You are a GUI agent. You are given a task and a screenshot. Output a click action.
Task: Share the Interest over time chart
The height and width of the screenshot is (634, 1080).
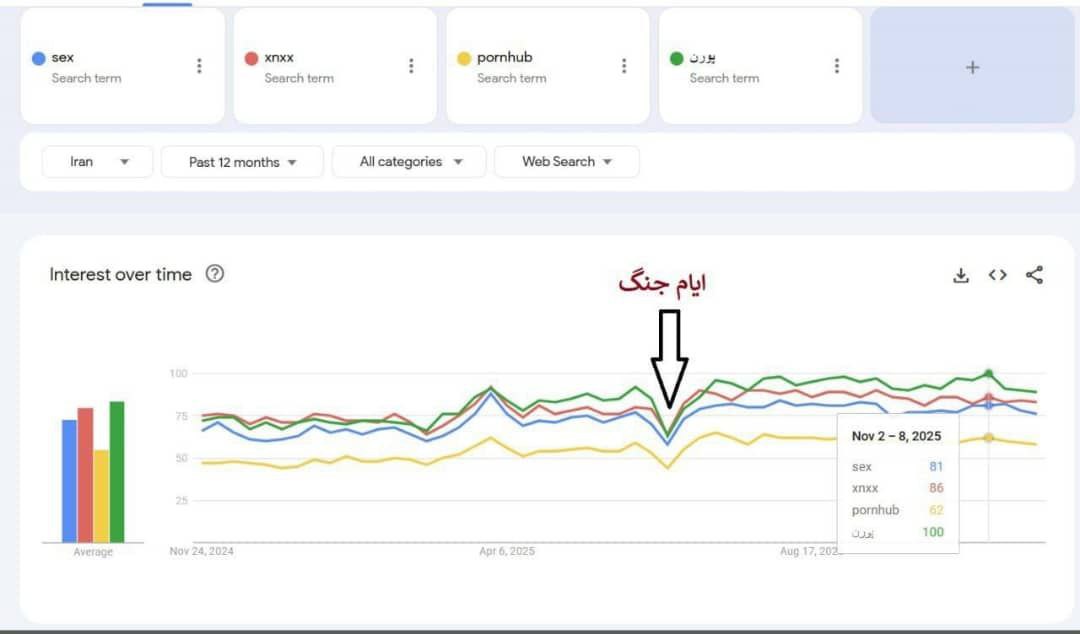click(1035, 275)
